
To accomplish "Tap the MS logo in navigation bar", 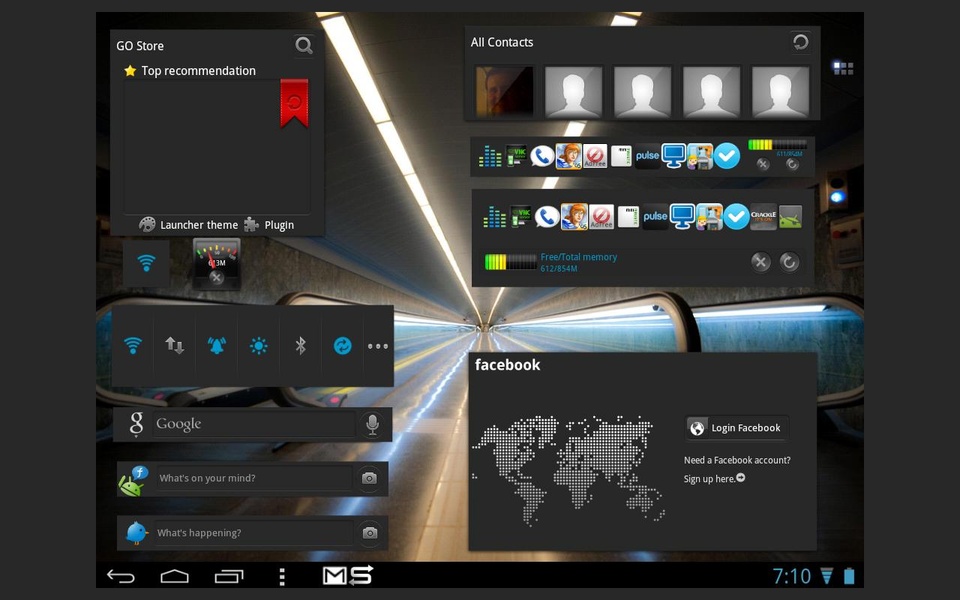I will pyautogui.click(x=348, y=576).
